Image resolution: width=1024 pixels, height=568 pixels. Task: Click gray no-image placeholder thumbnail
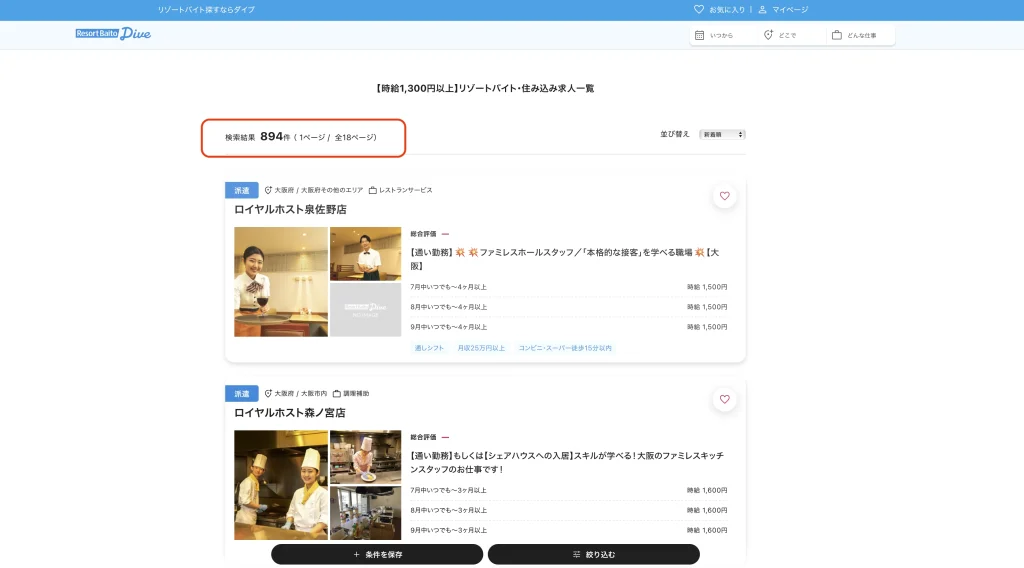click(x=365, y=309)
